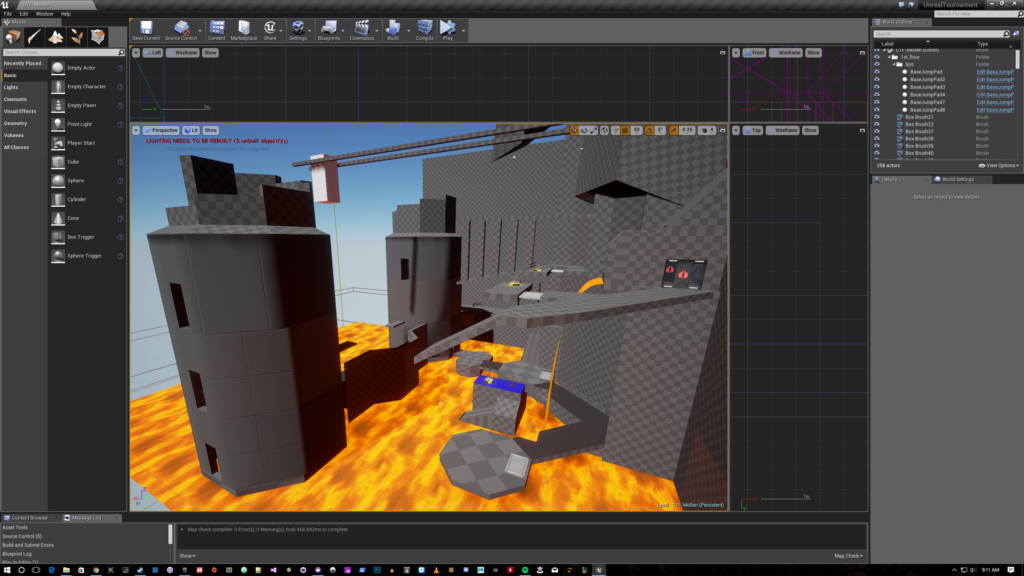Viewport: 1024px width, 576px height.
Task: Open the Edit menu
Action: 24,14
